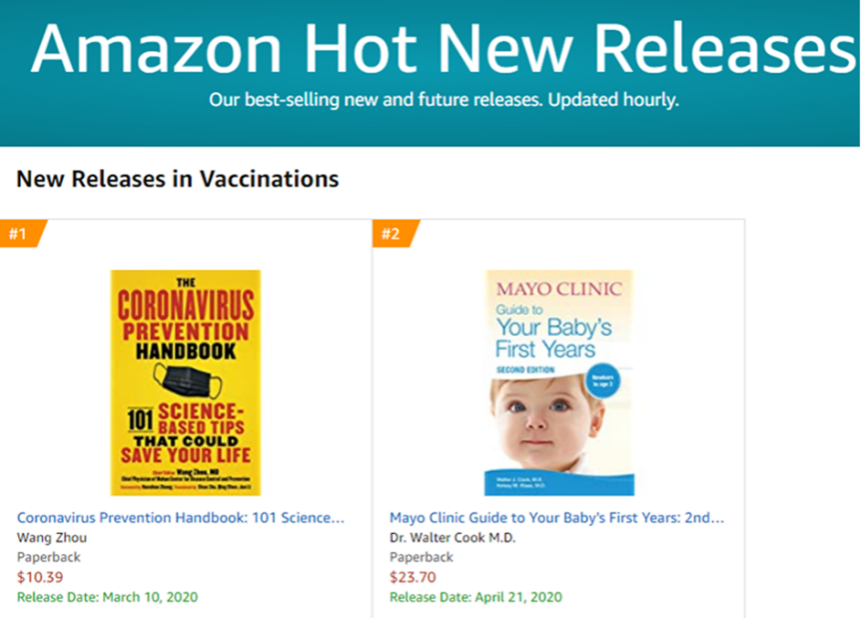Screen dimensions: 861x618
Task: Click the #1 orange rank badge
Action: pos(18,234)
